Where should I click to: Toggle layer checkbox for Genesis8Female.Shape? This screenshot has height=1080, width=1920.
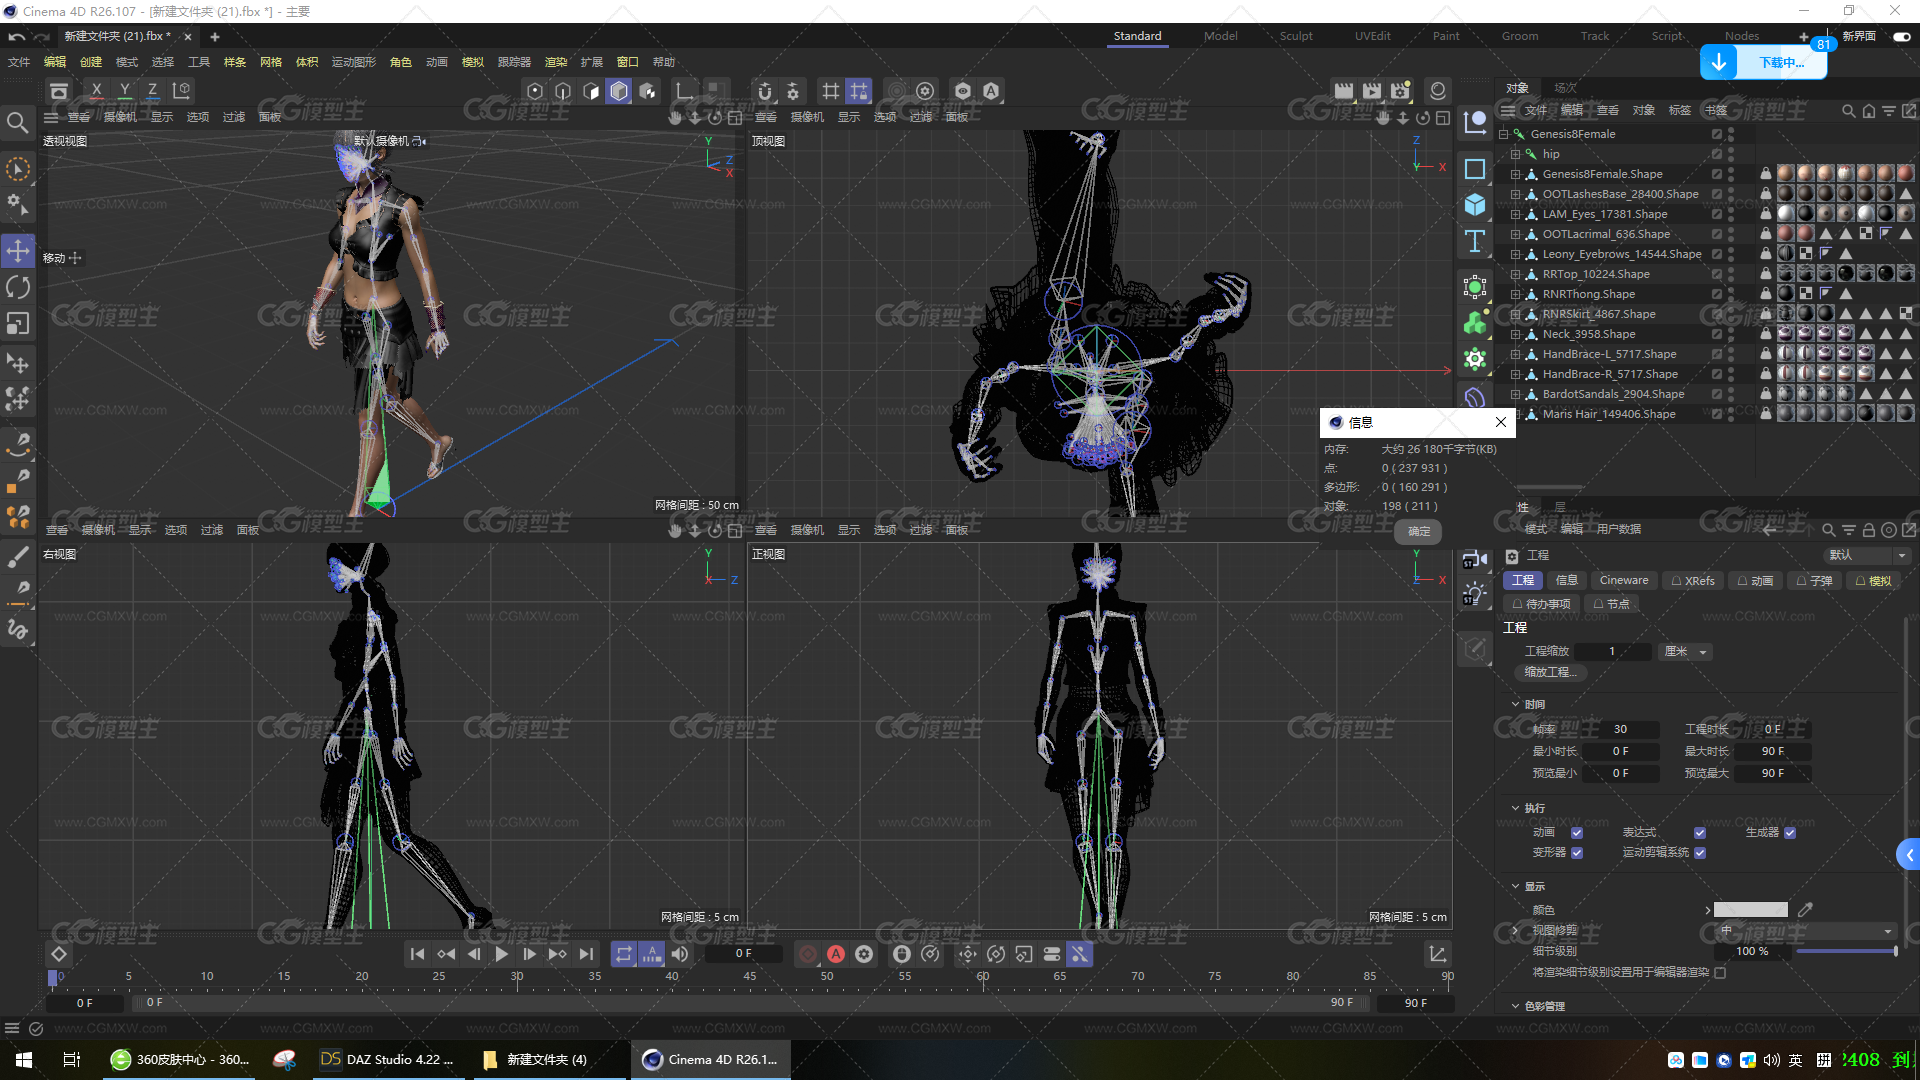1717,174
